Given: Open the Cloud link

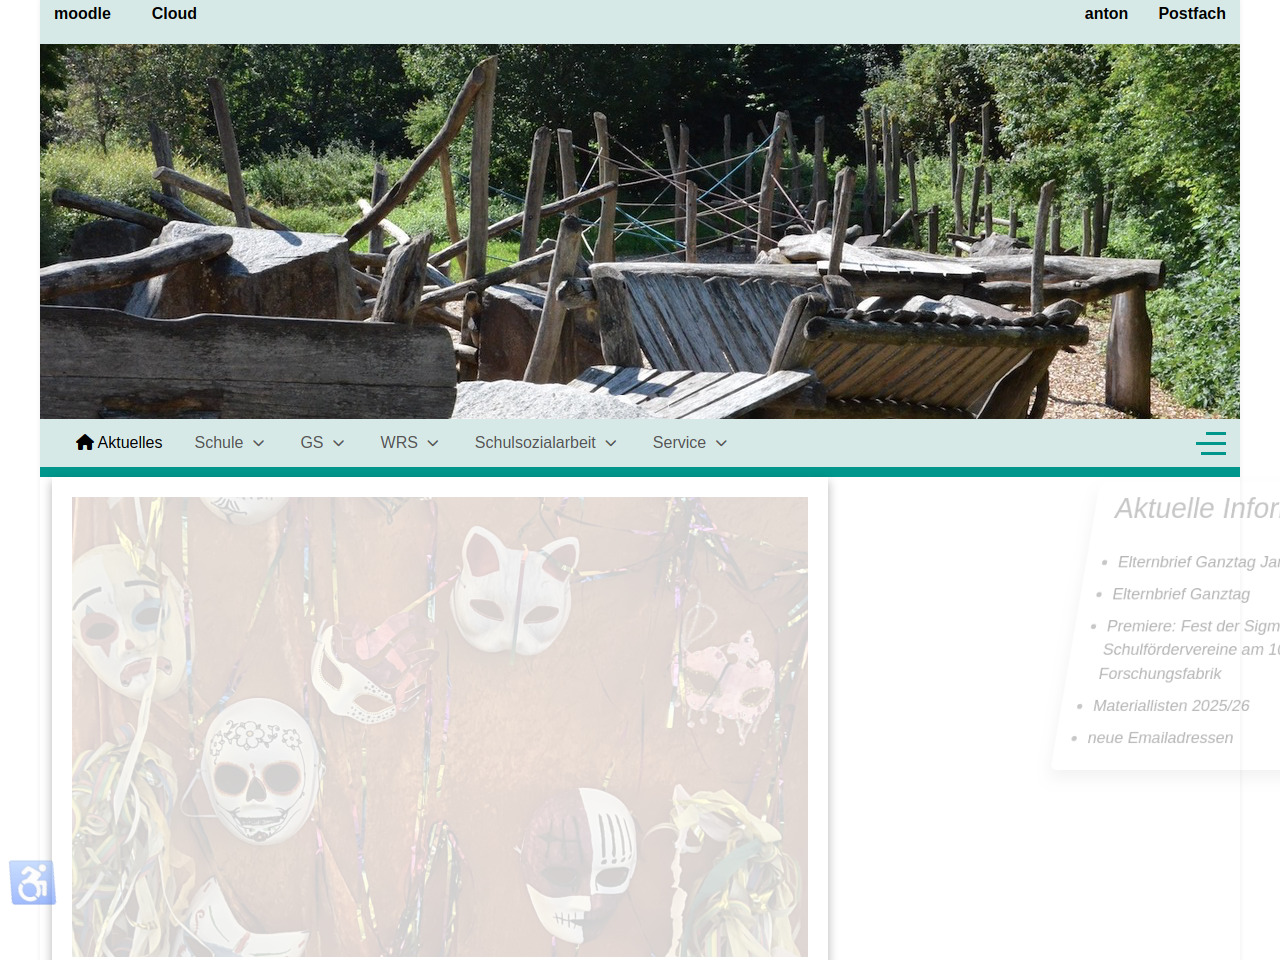Looking at the screenshot, I should click(174, 13).
